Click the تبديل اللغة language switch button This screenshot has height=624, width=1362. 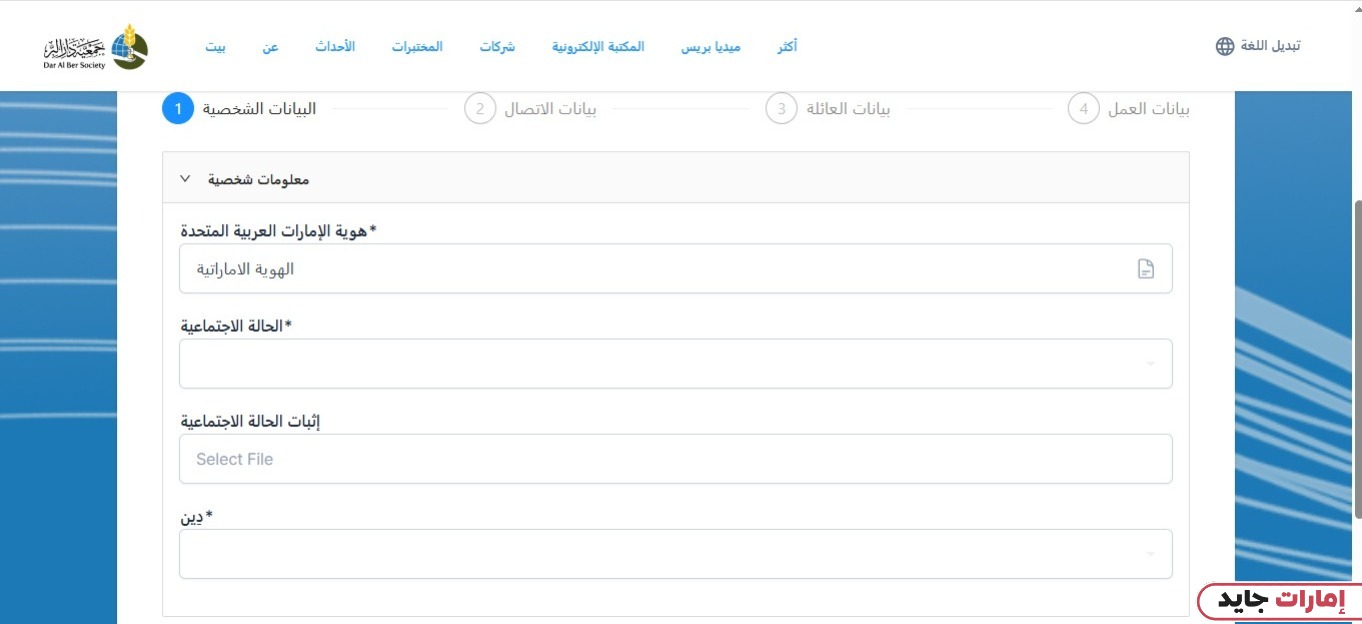(x=1270, y=46)
